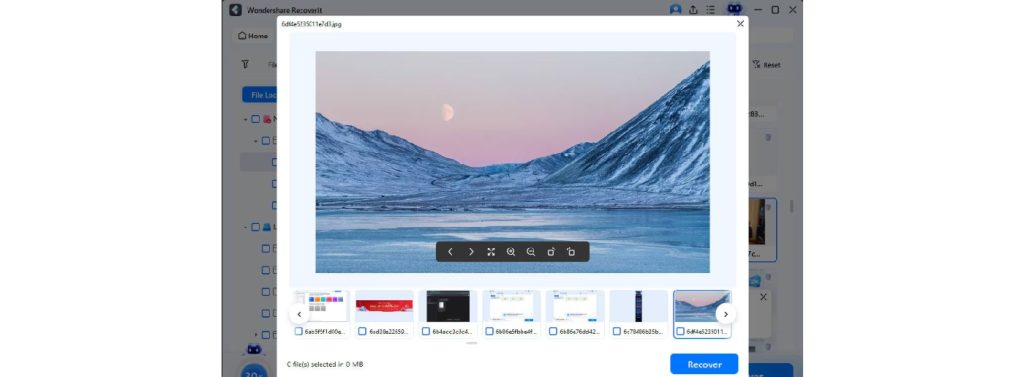This screenshot has width=1024, height=377.
Task: Collapse the blue drive tree node arrow
Action: pyautogui.click(x=246, y=227)
